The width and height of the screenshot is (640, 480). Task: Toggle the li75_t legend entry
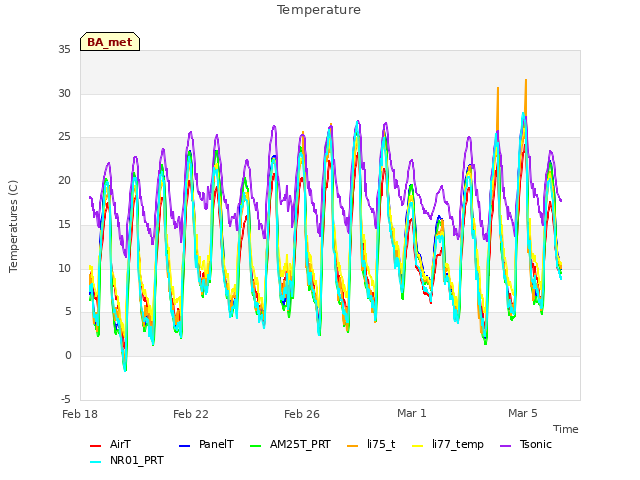(371, 444)
